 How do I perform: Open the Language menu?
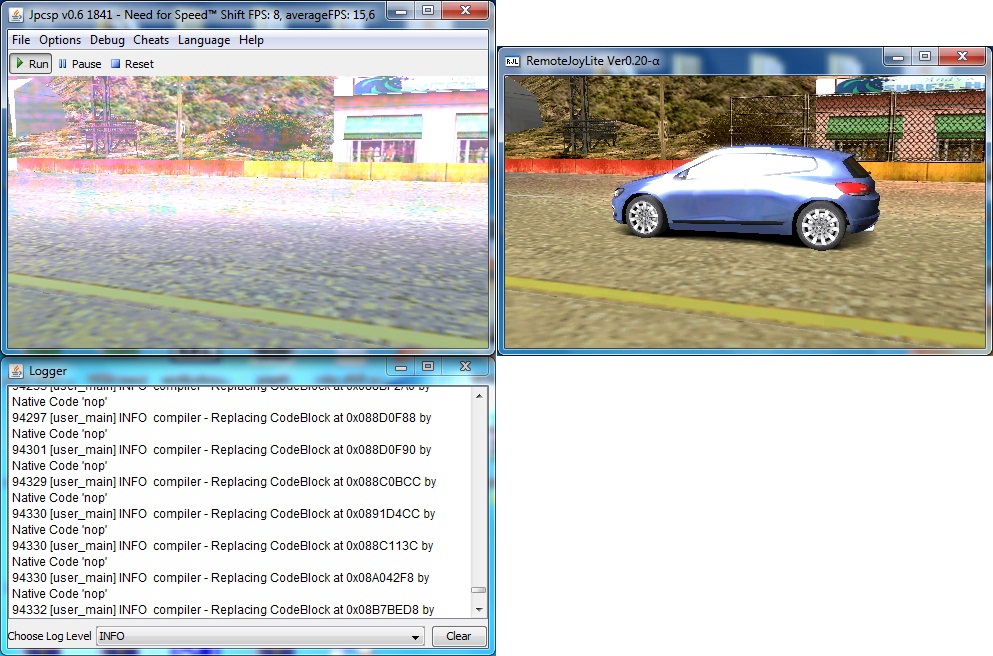204,40
